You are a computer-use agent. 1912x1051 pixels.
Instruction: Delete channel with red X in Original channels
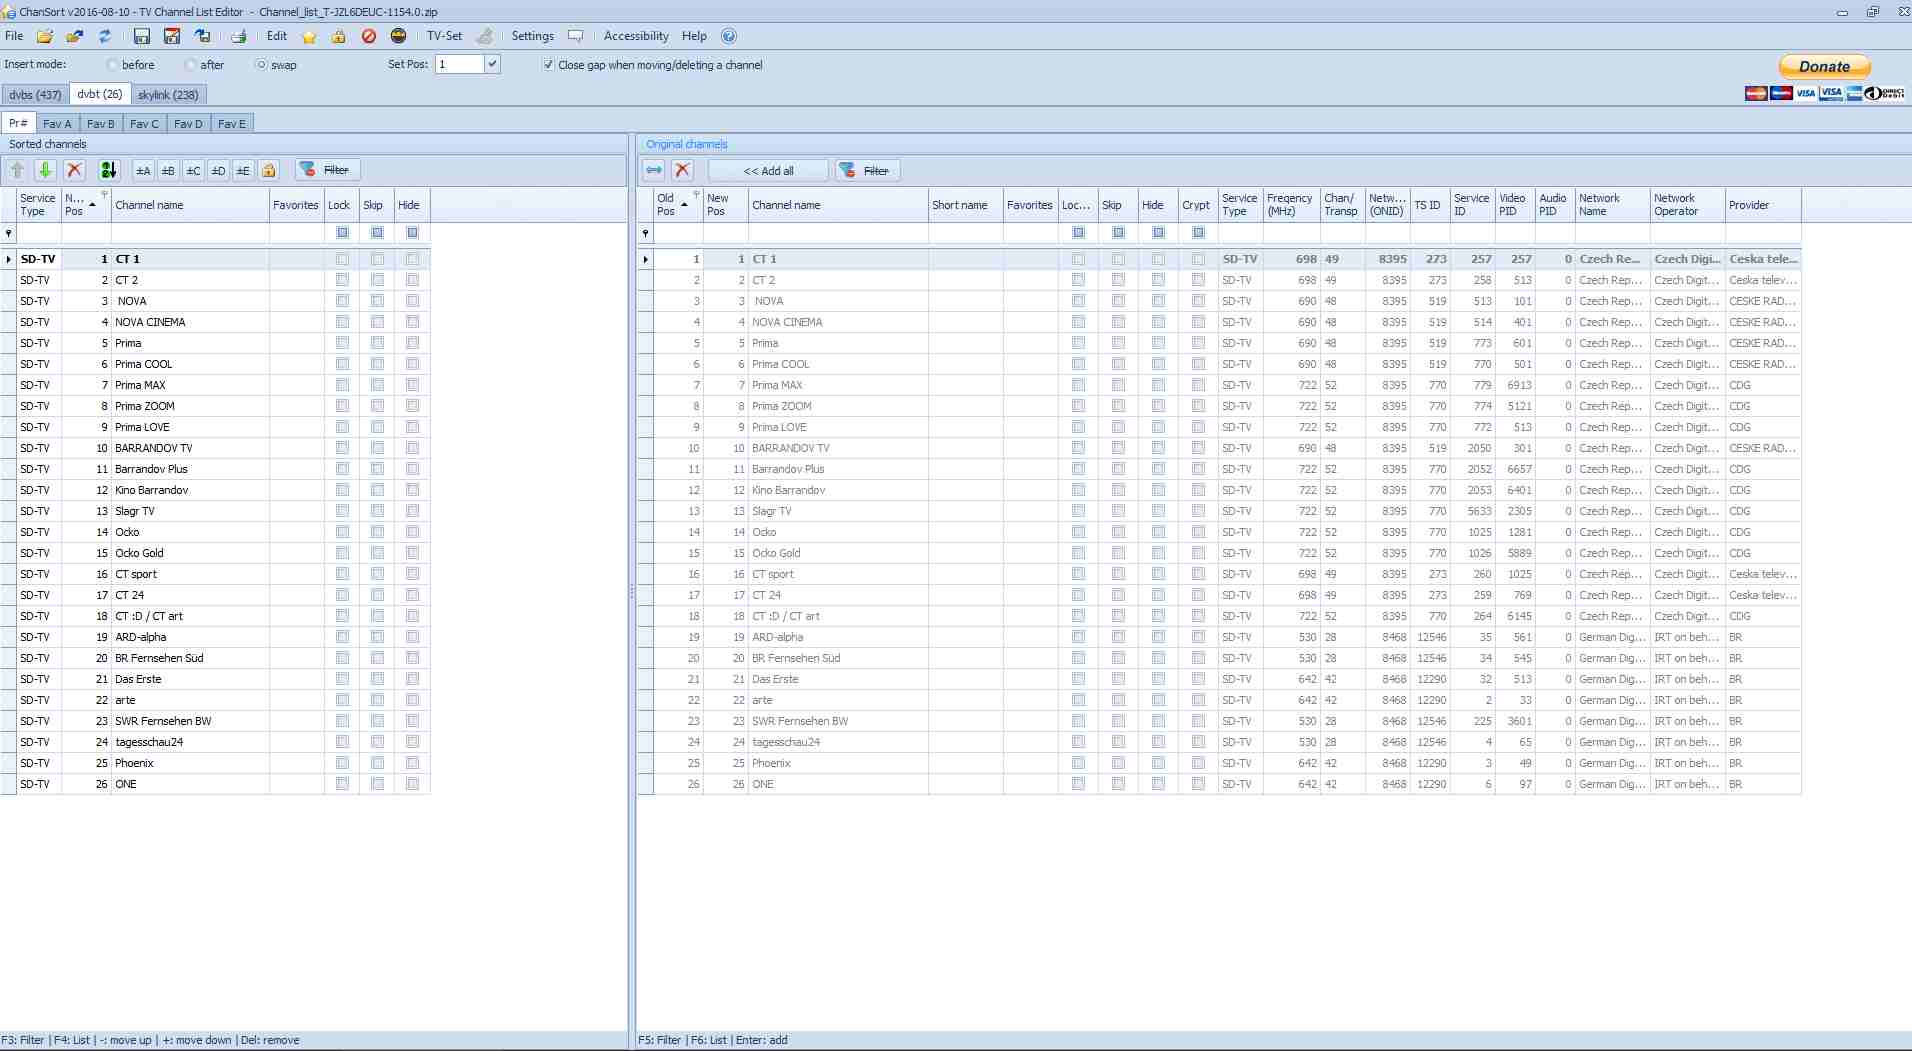682,170
